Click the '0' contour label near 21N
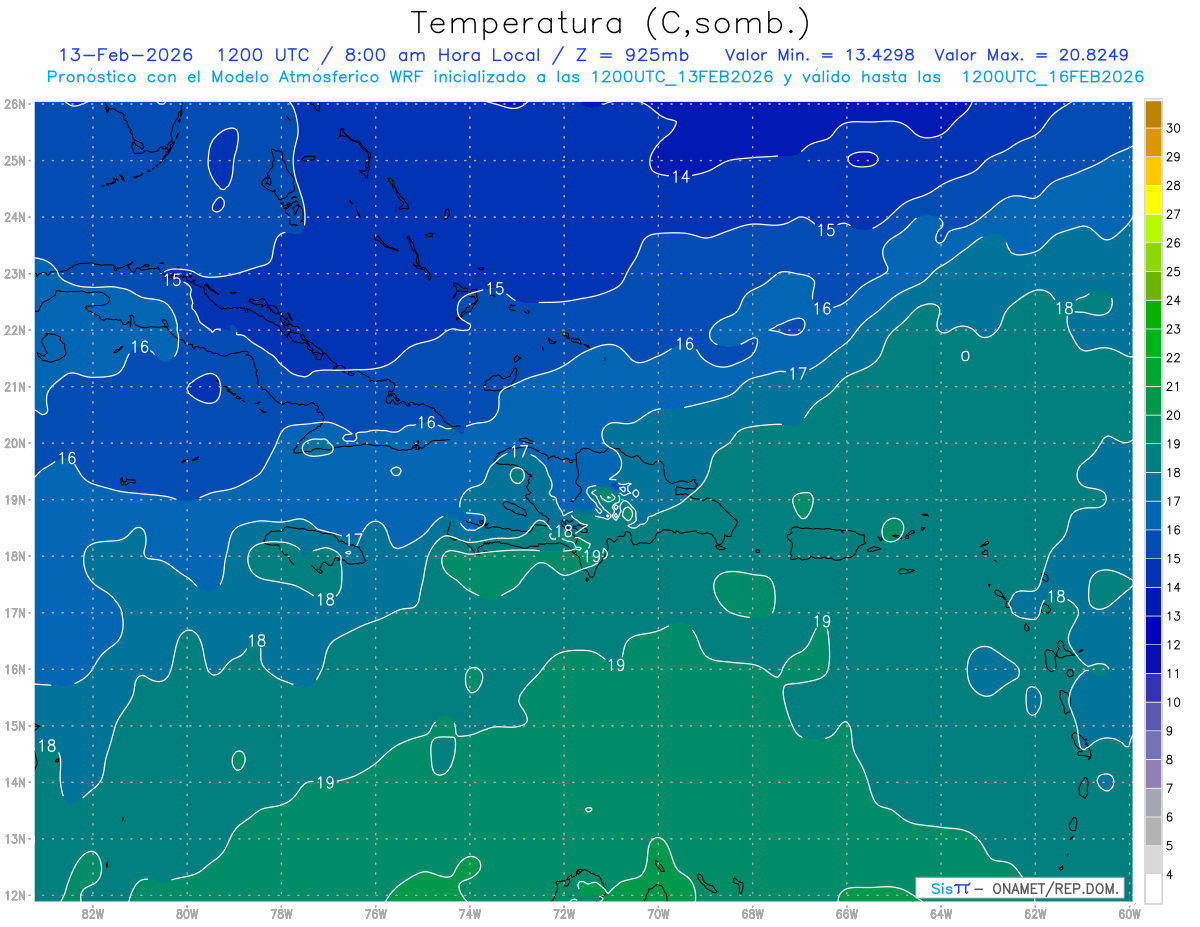 [x=965, y=356]
